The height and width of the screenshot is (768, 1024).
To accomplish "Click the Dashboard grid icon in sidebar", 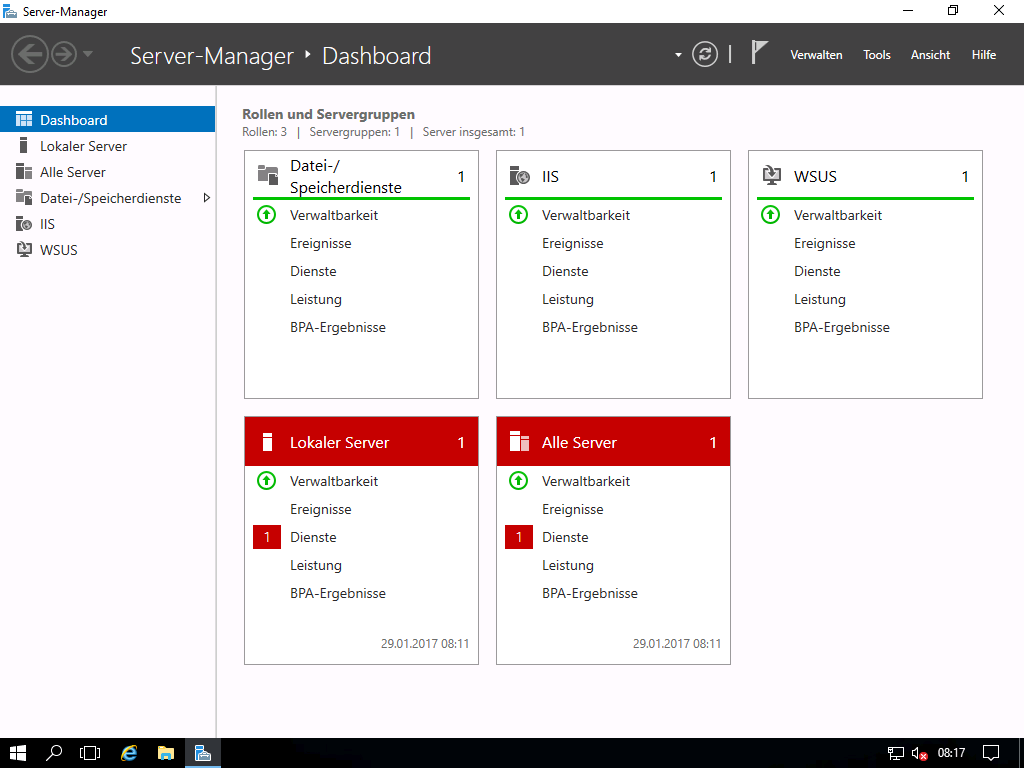I will click(x=24, y=119).
